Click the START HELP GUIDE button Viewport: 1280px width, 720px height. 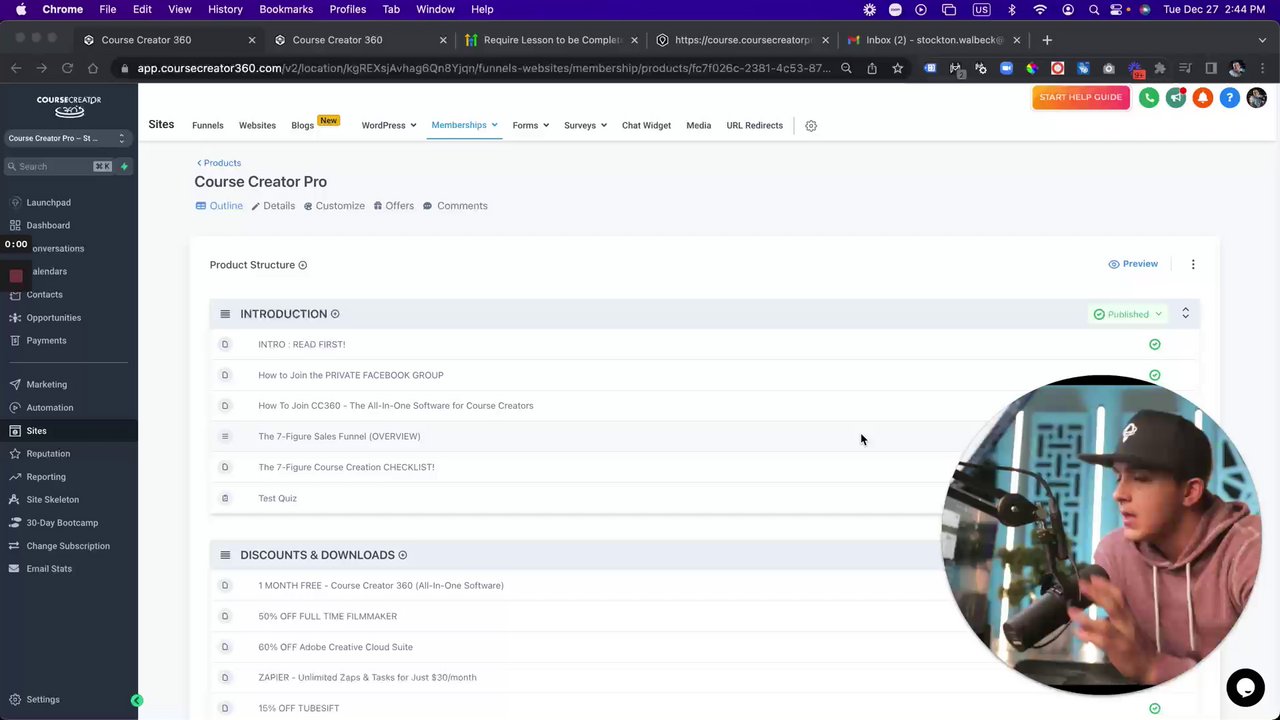click(x=1080, y=97)
